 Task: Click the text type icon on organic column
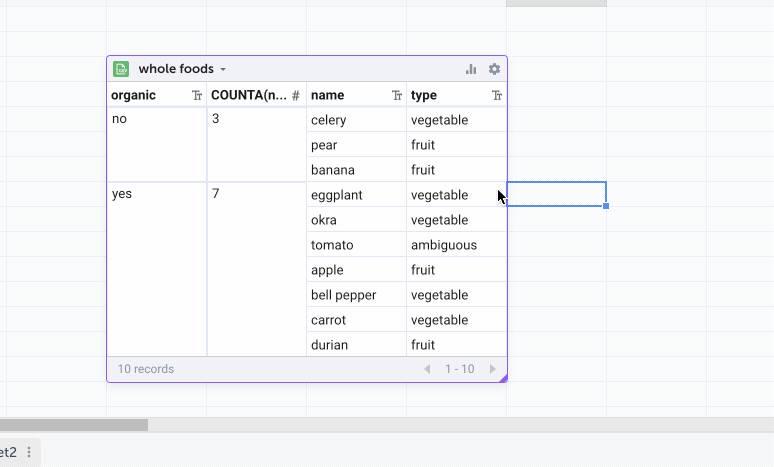click(x=197, y=95)
